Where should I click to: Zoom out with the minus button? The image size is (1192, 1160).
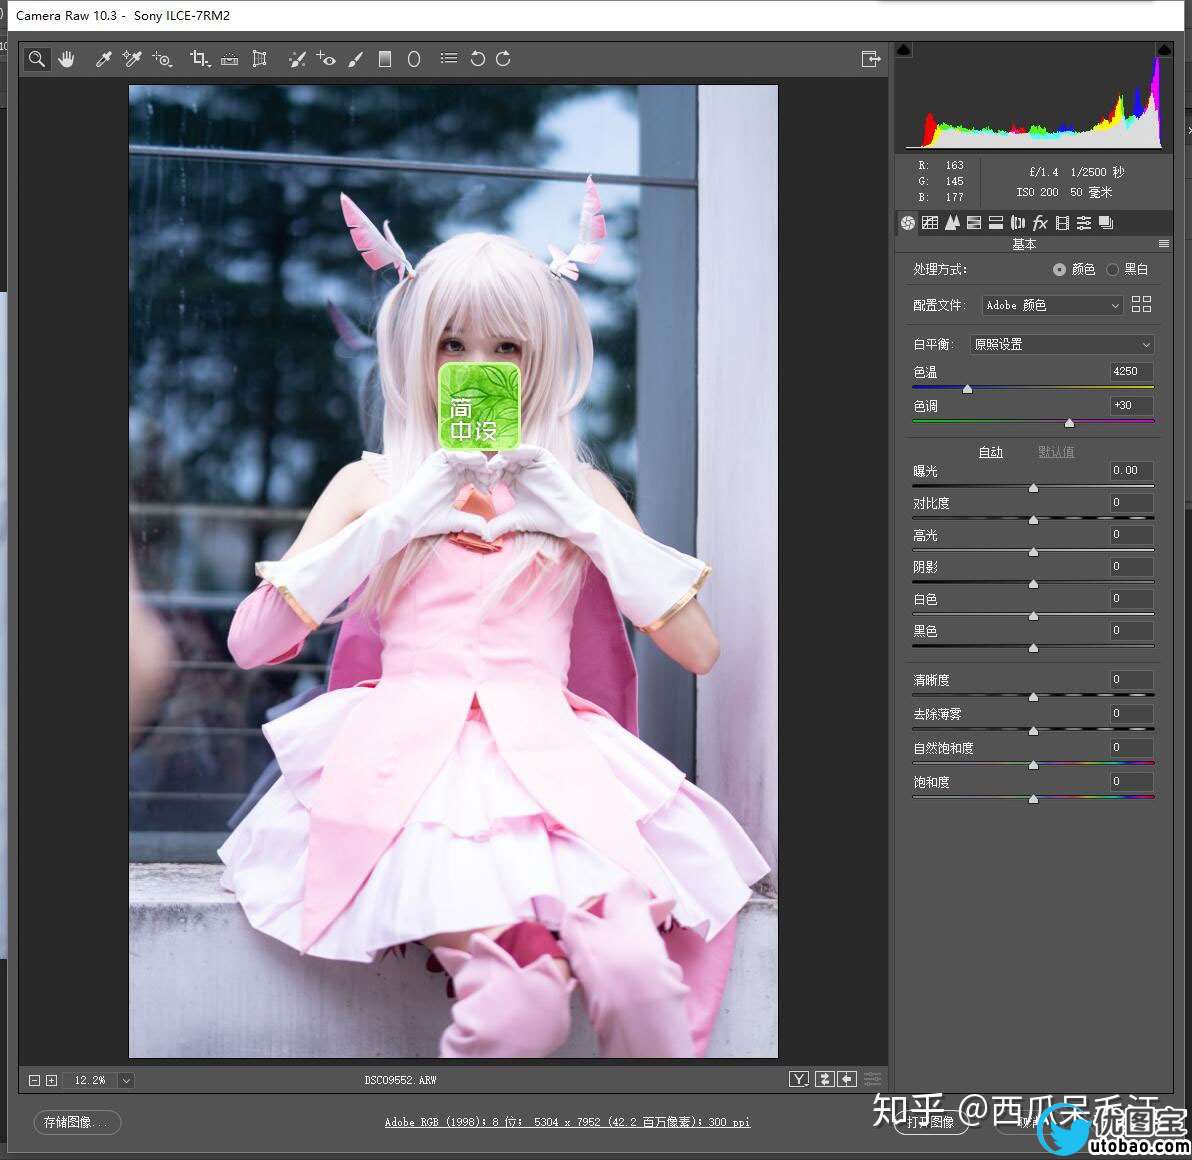tap(34, 1080)
